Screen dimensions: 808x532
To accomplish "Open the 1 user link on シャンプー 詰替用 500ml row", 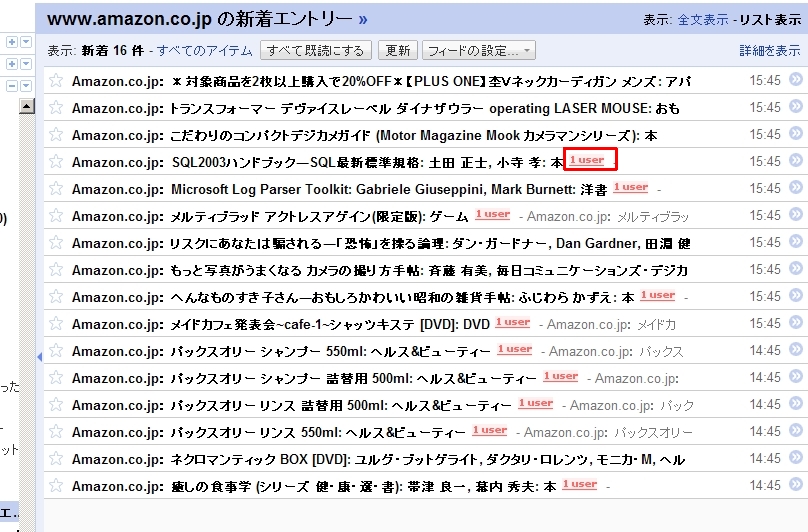I will point(561,377).
